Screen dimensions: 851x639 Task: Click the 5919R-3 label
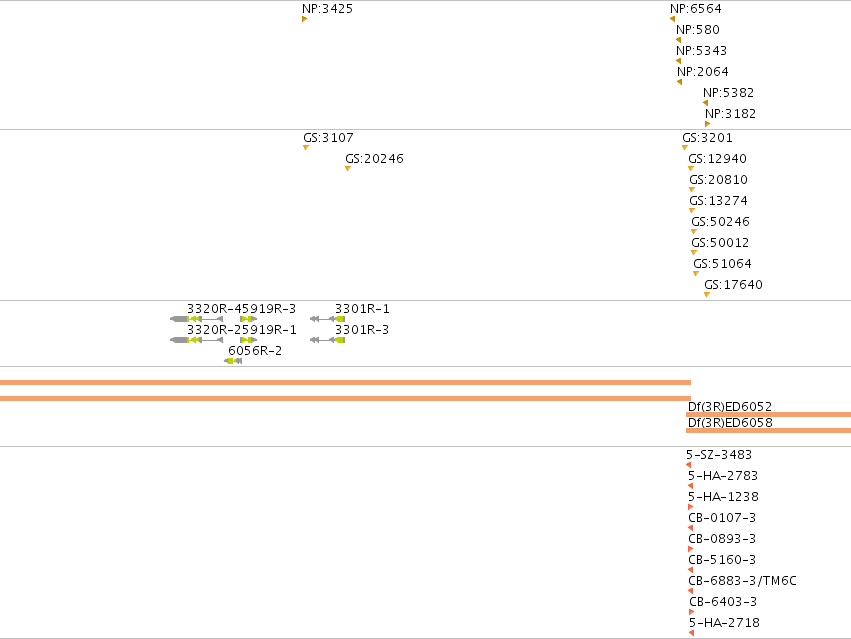coord(268,309)
